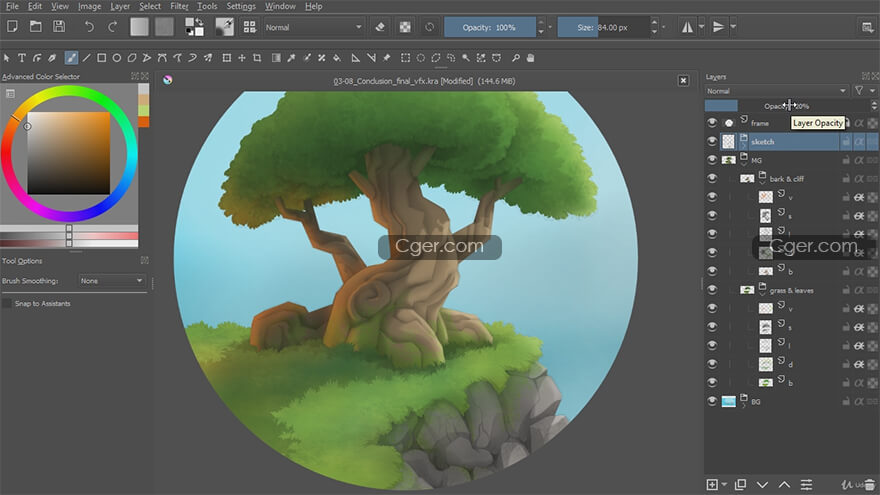Viewport: 880px width, 495px height.
Task: Move layer up with the arrow
Action: (784, 484)
